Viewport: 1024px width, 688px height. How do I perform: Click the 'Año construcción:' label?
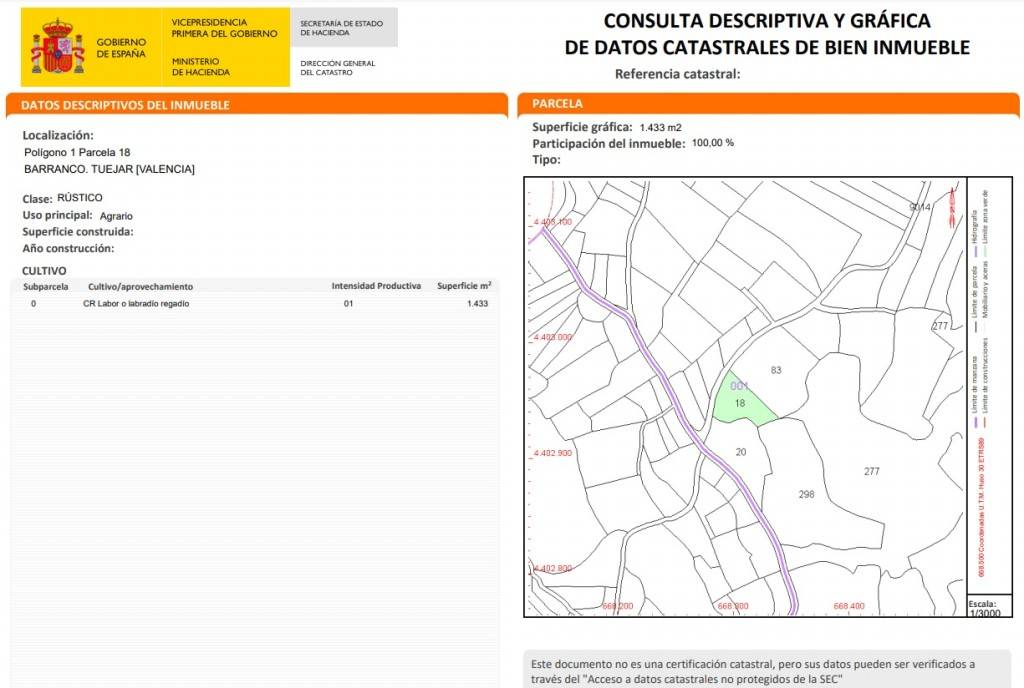(x=68, y=248)
